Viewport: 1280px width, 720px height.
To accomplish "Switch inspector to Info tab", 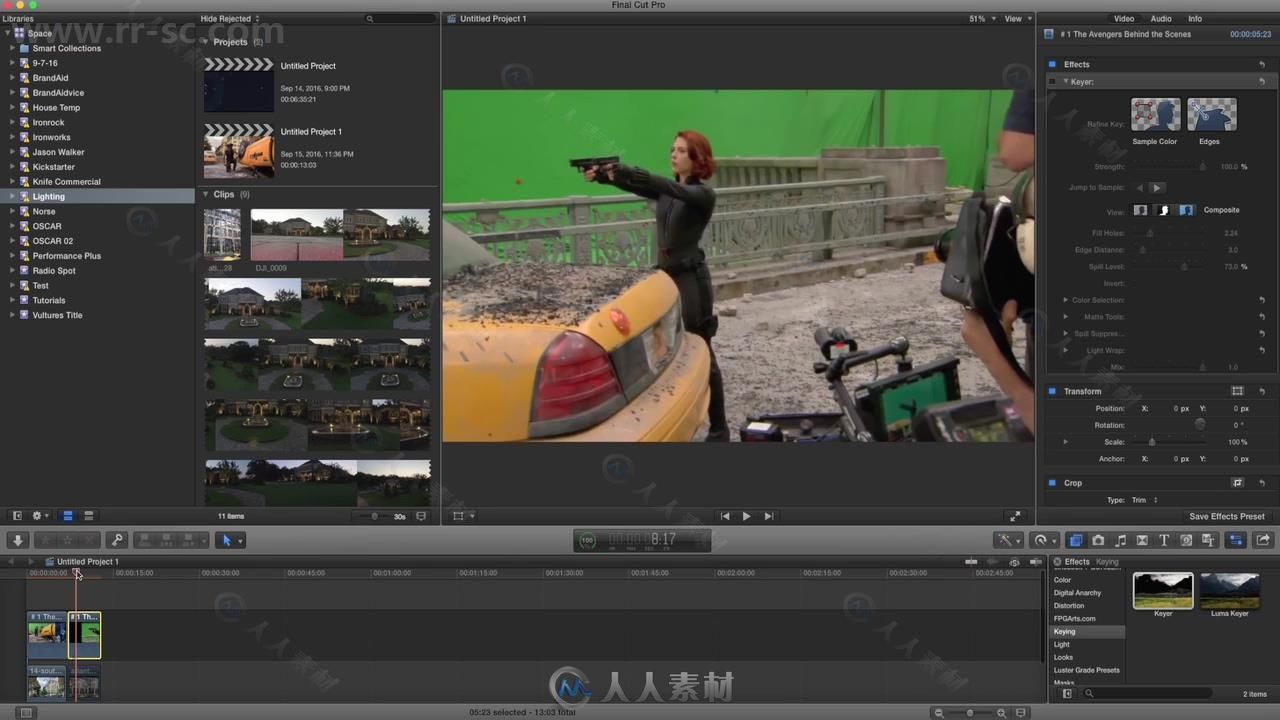I will [1195, 19].
